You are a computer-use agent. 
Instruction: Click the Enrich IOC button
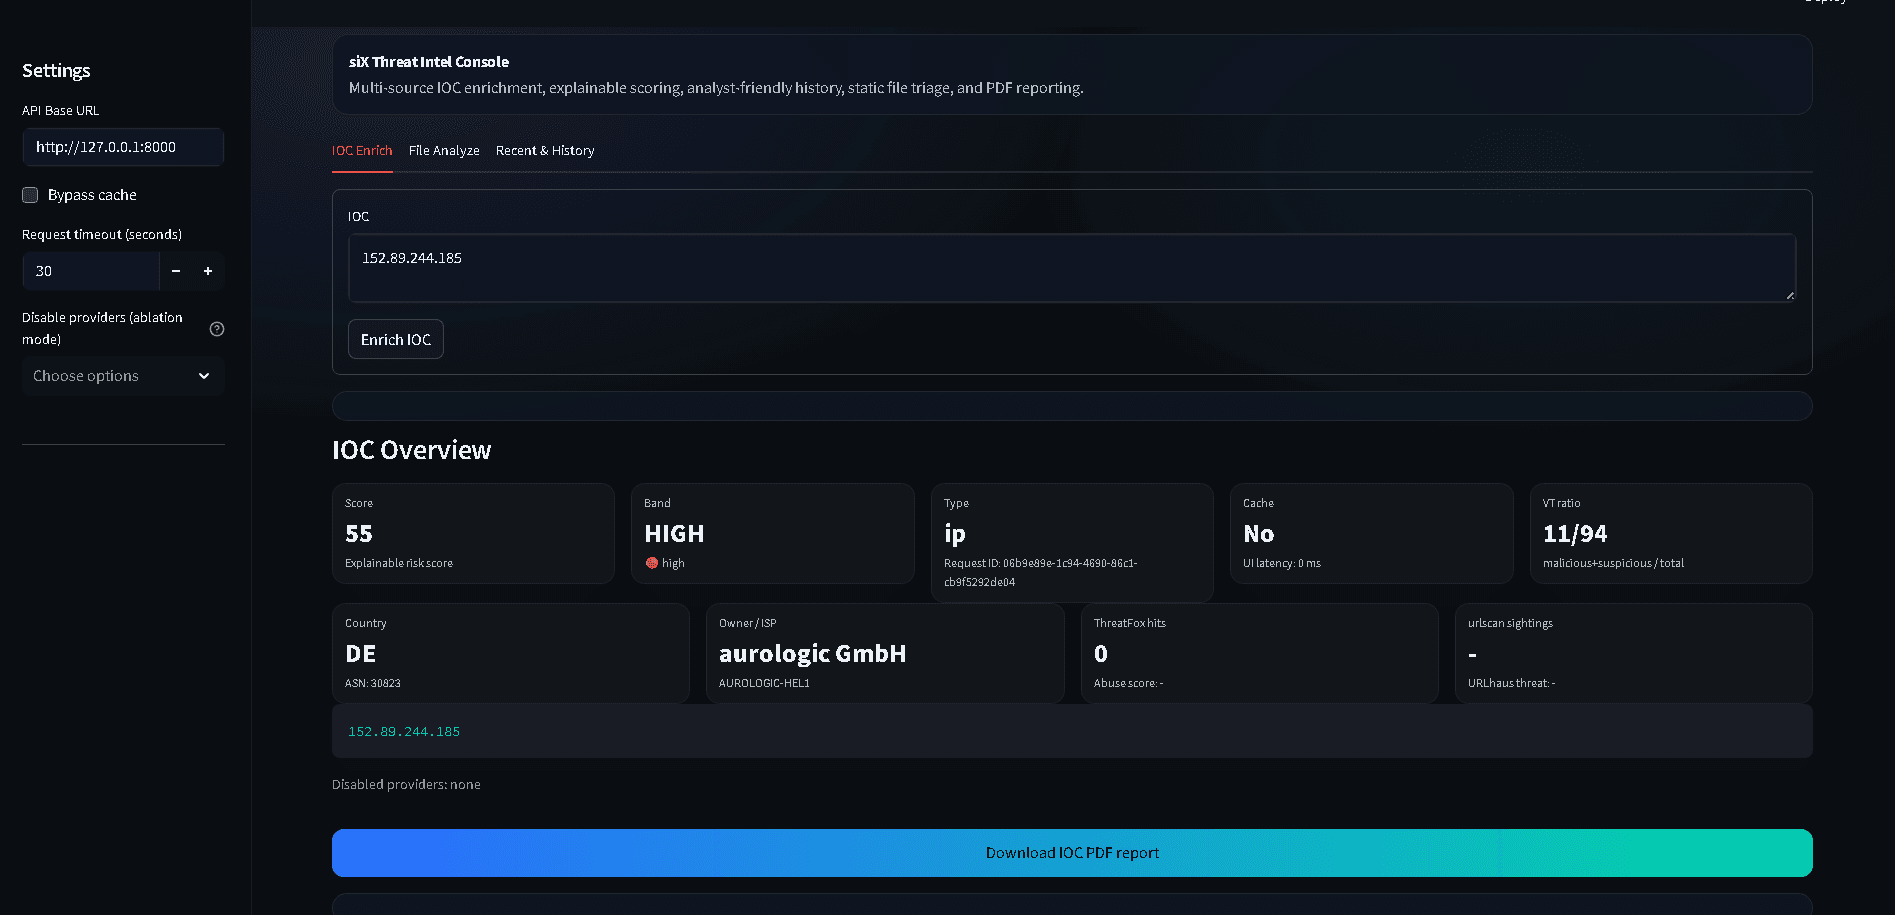click(x=396, y=339)
